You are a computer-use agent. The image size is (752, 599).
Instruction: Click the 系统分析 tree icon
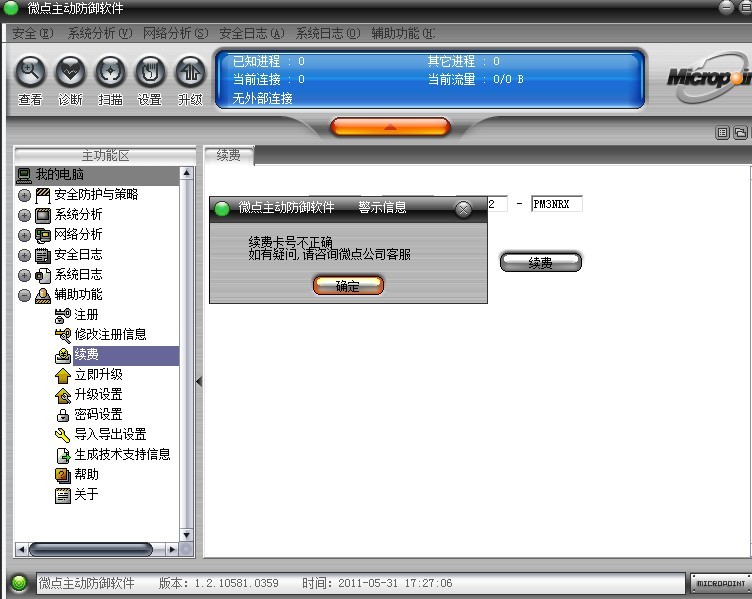(43, 215)
